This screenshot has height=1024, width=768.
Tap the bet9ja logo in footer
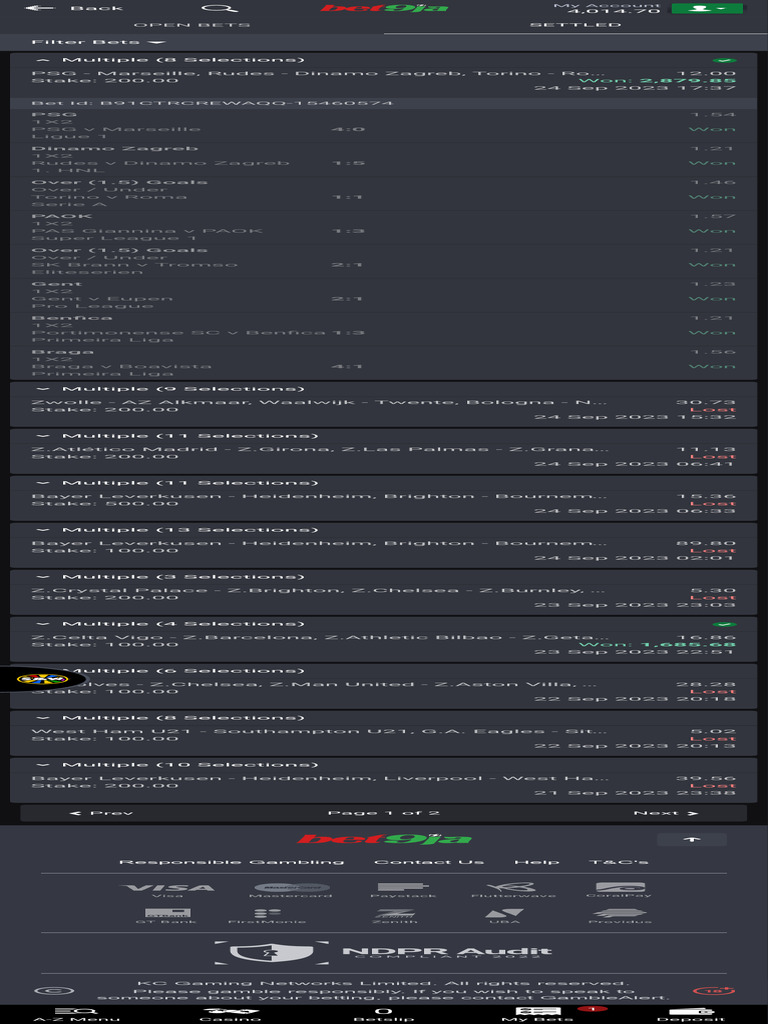384,839
